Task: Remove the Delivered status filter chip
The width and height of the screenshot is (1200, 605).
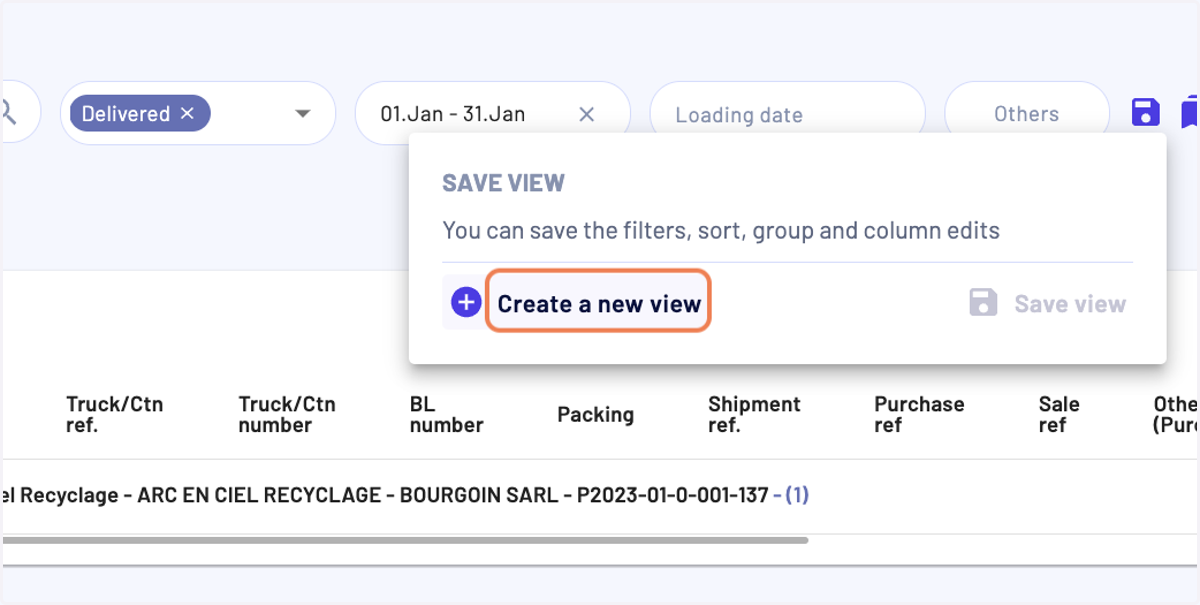Action: [x=187, y=114]
